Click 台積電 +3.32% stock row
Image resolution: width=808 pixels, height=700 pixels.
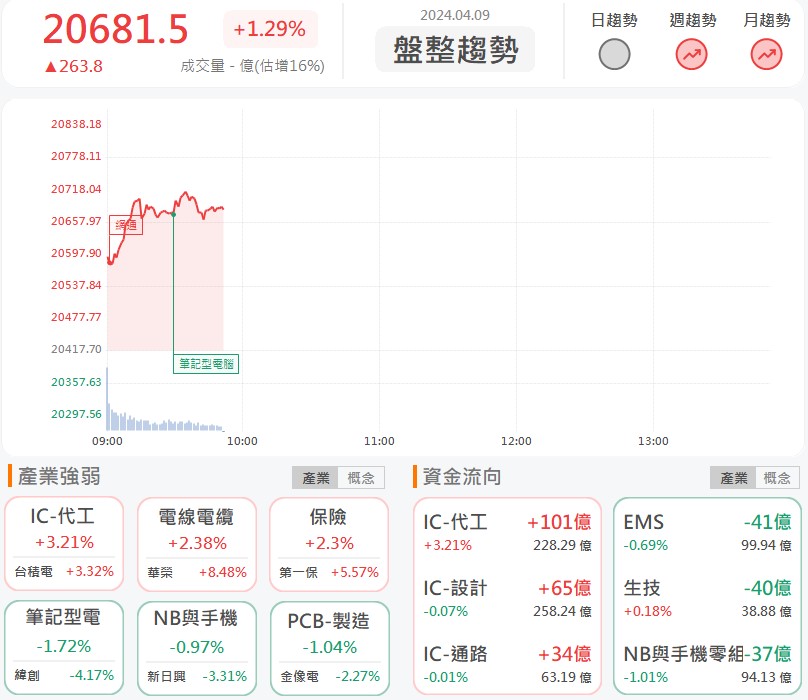(x=64, y=571)
